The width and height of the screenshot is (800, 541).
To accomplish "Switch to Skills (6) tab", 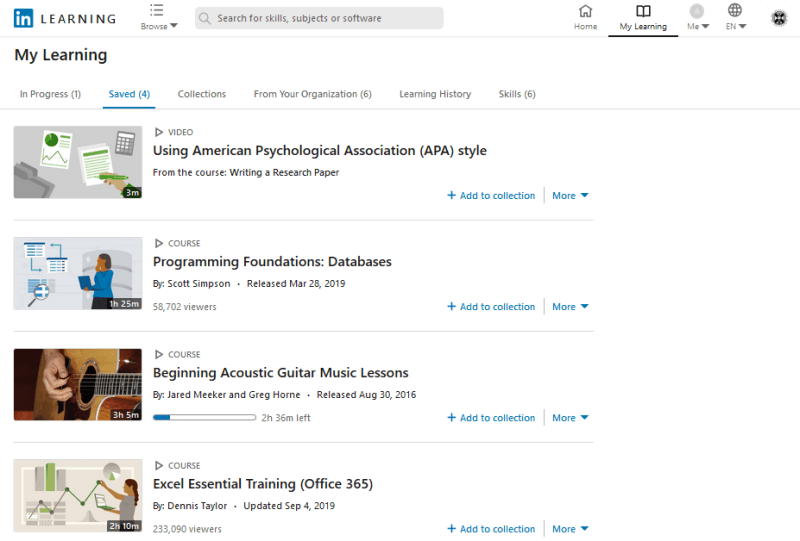I will pos(517,94).
